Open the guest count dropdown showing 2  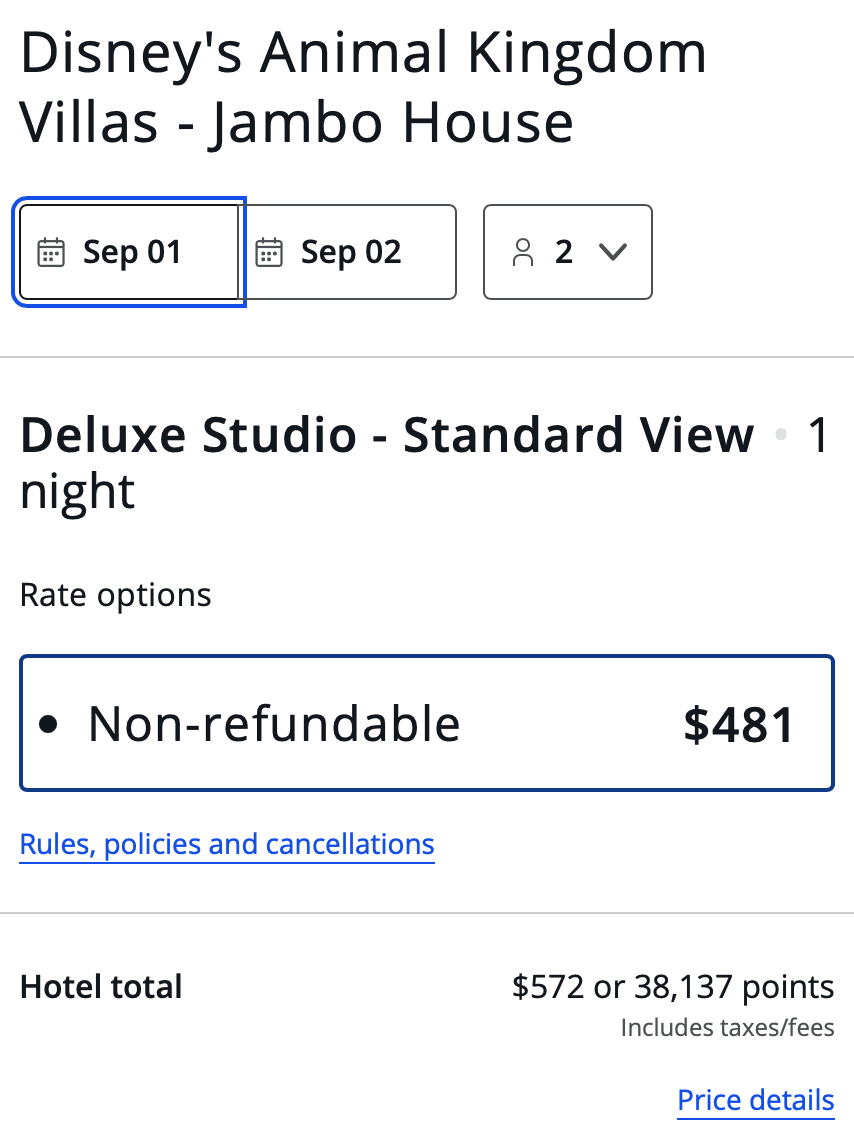click(567, 252)
